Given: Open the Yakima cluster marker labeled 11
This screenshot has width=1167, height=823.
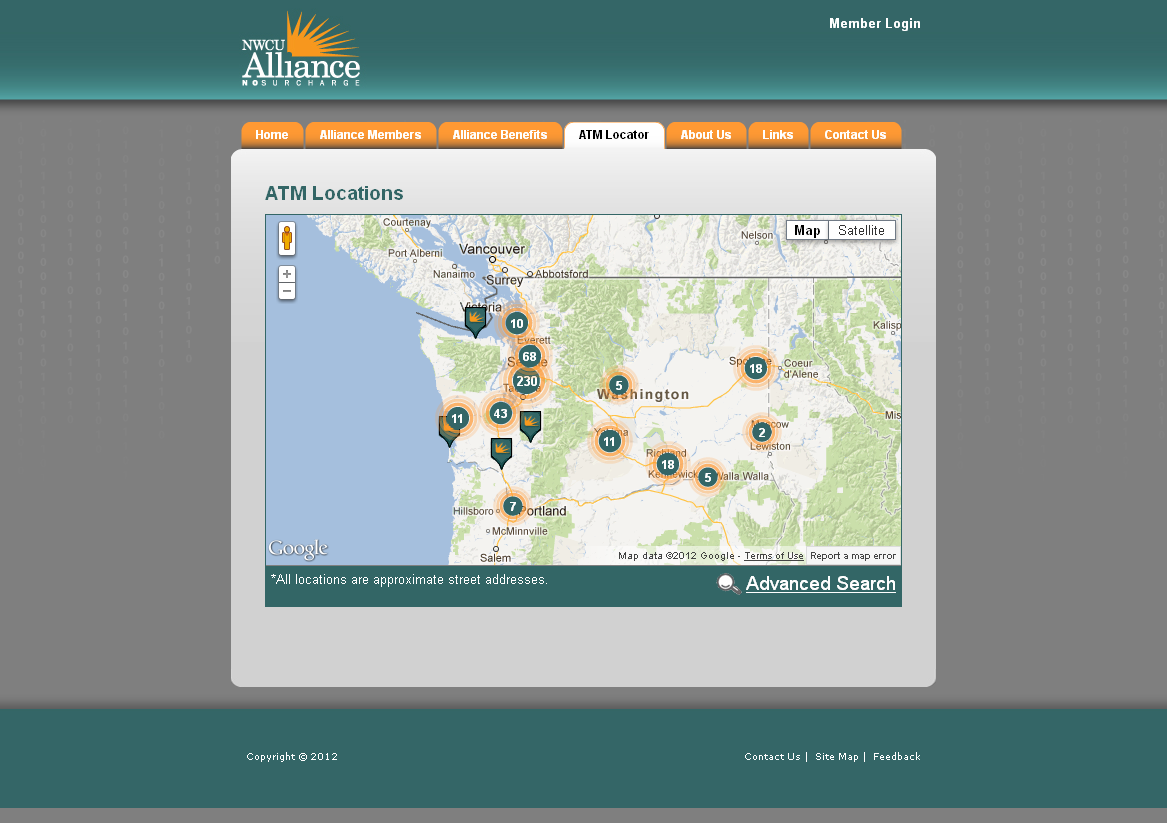Looking at the screenshot, I should coord(609,441).
